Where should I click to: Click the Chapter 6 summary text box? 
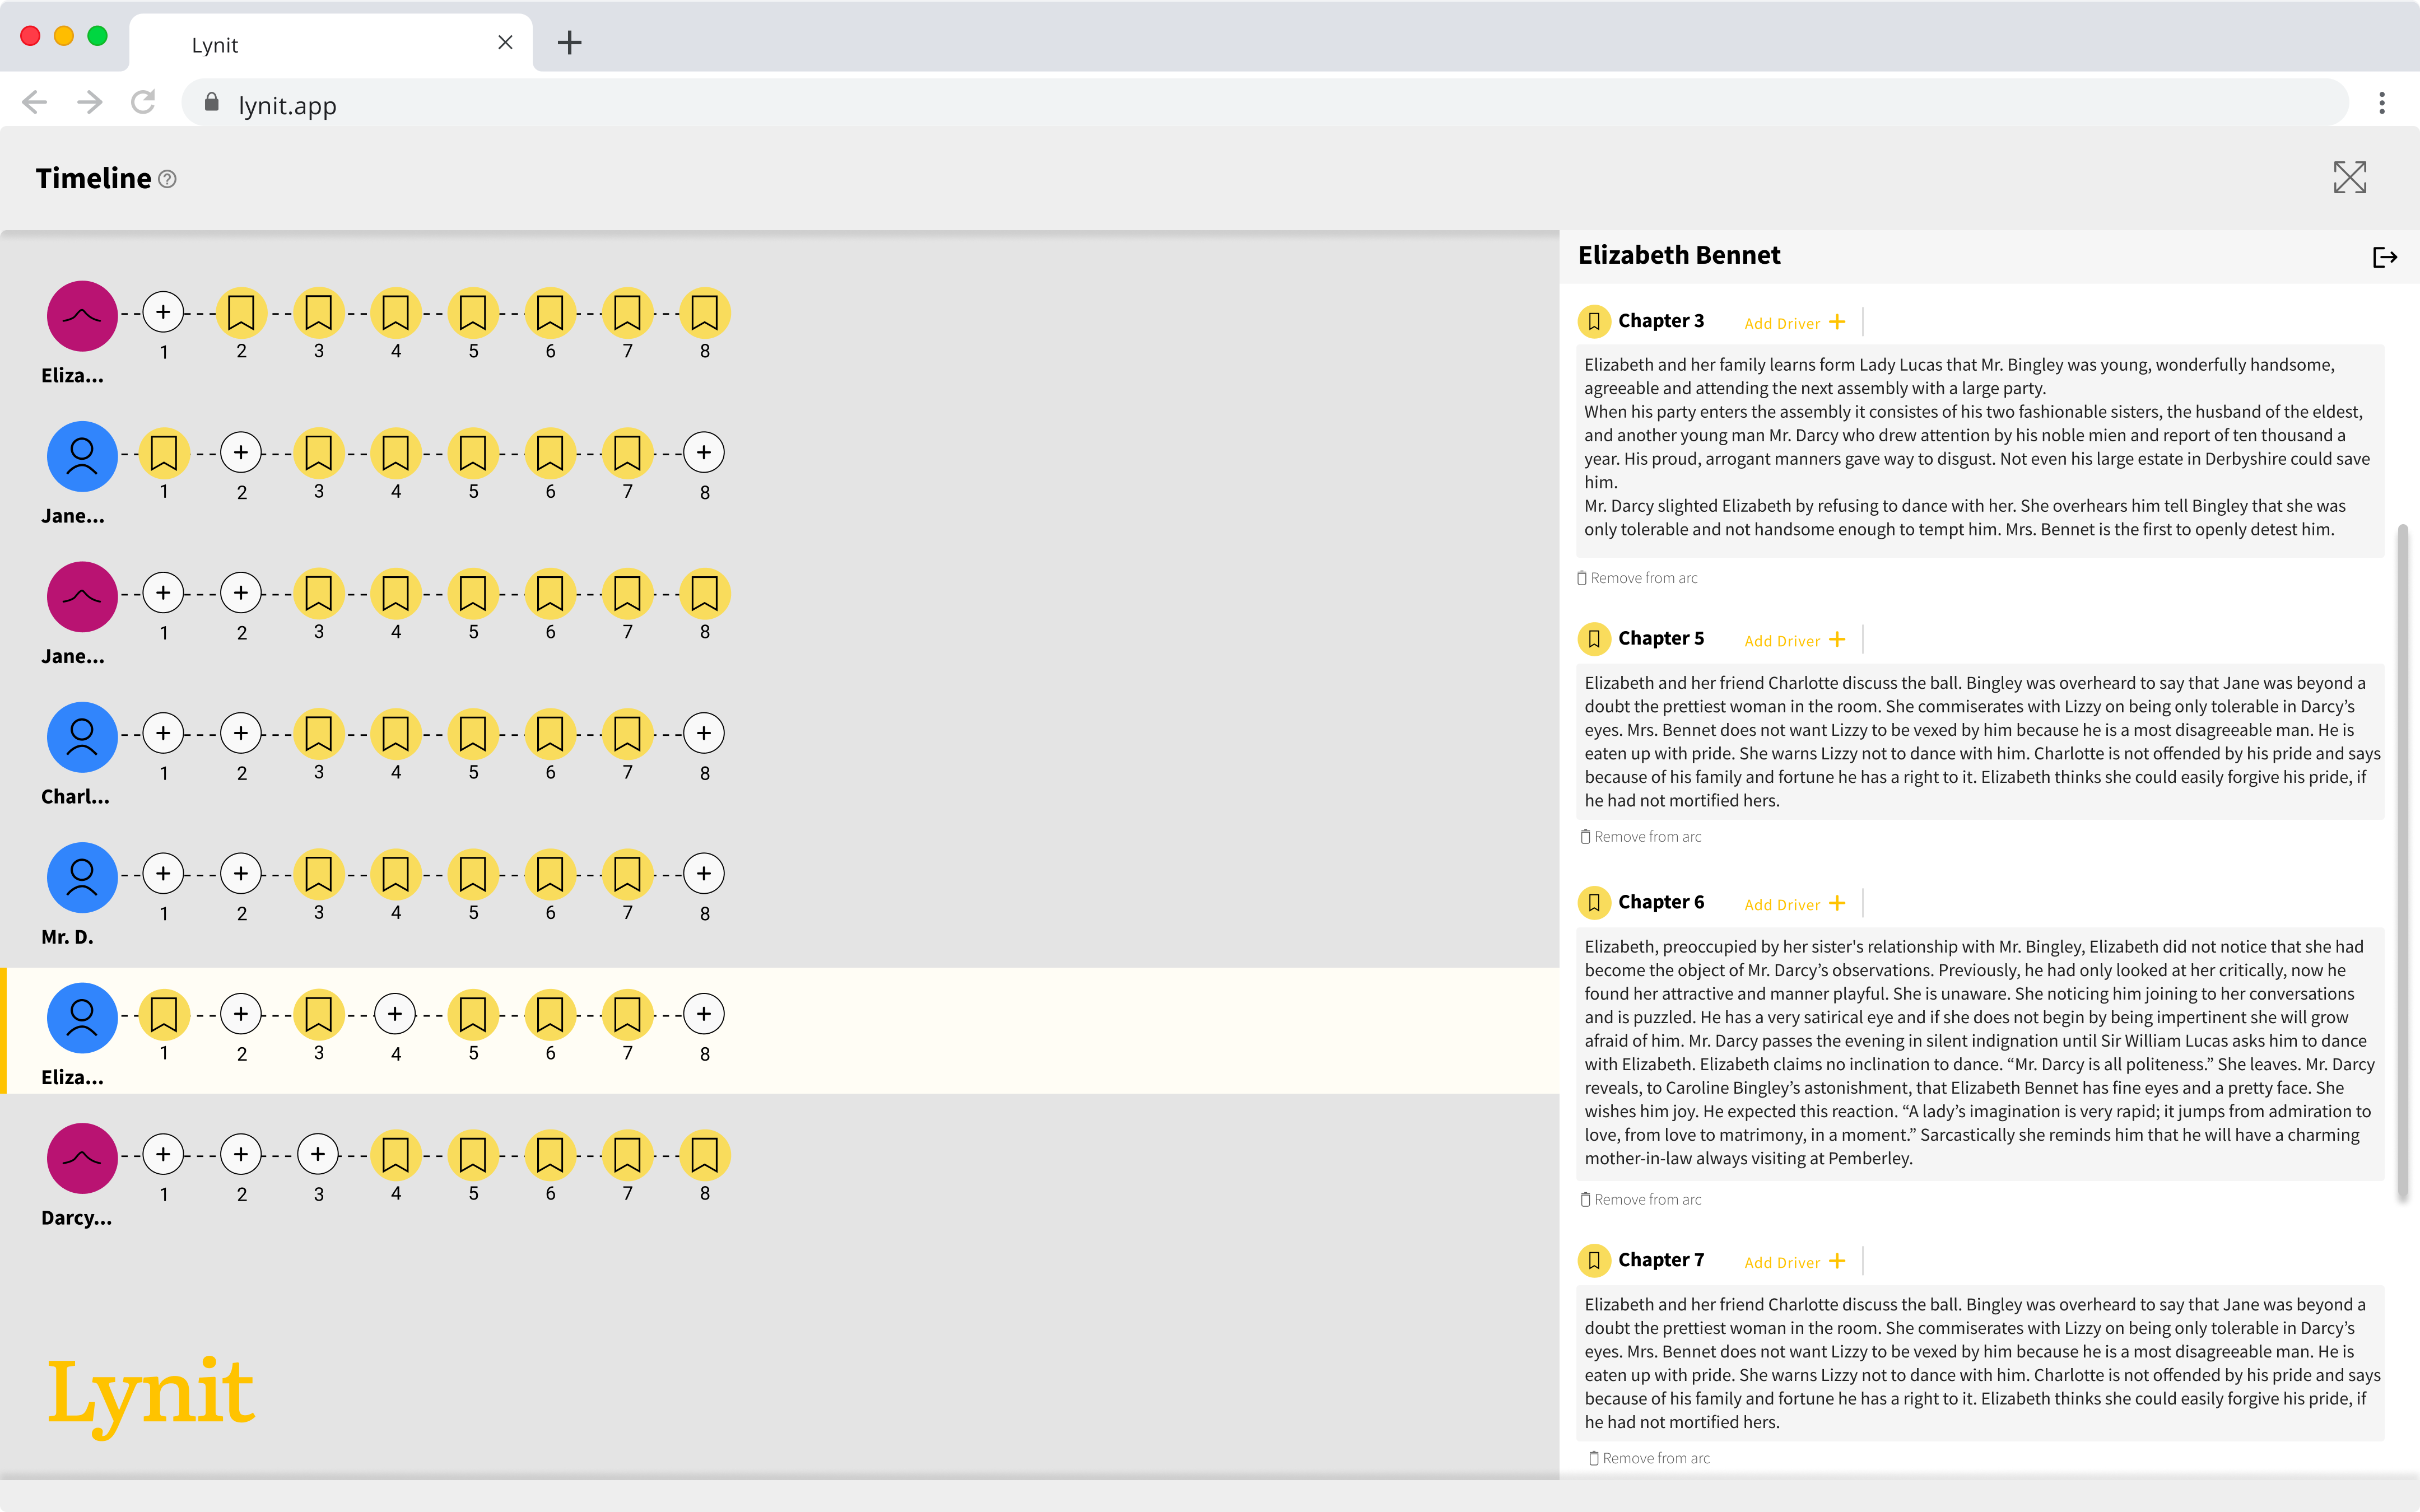(x=1980, y=1053)
